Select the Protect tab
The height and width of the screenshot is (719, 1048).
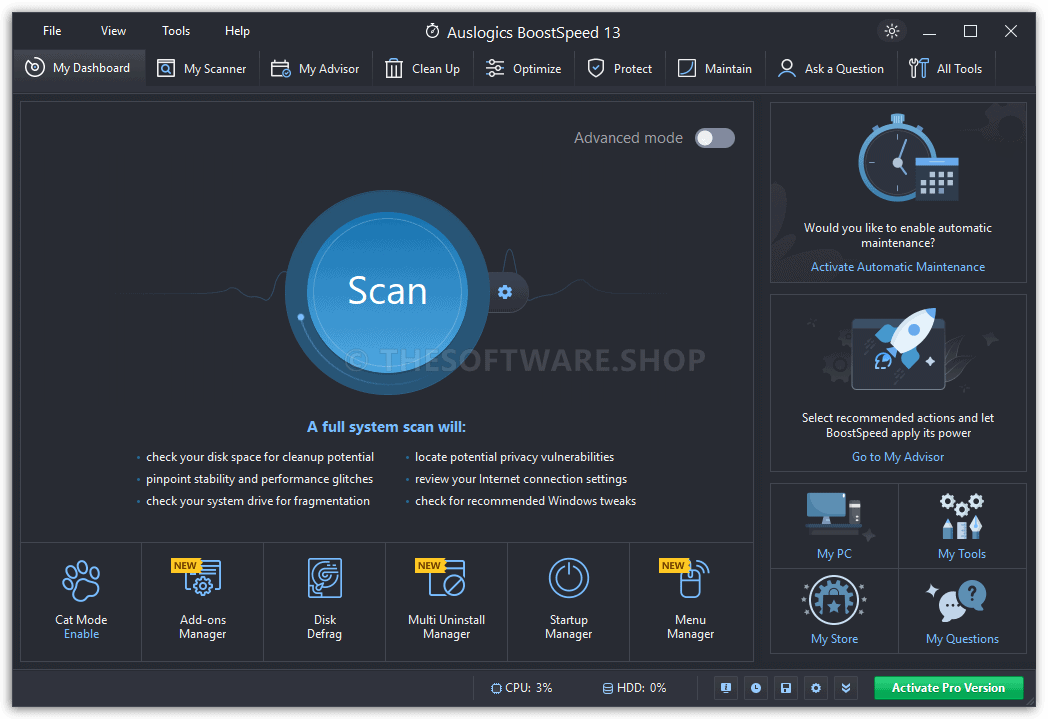[x=620, y=68]
